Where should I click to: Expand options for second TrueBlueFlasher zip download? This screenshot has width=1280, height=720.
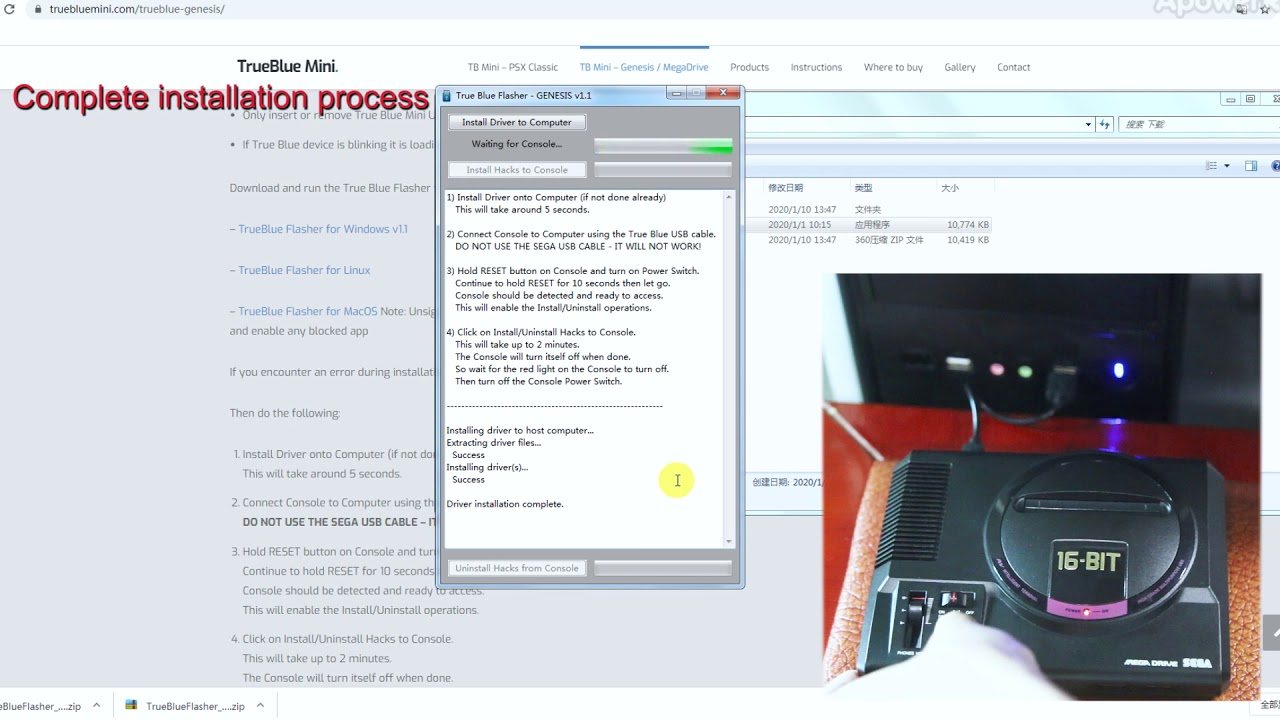(x=260, y=705)
